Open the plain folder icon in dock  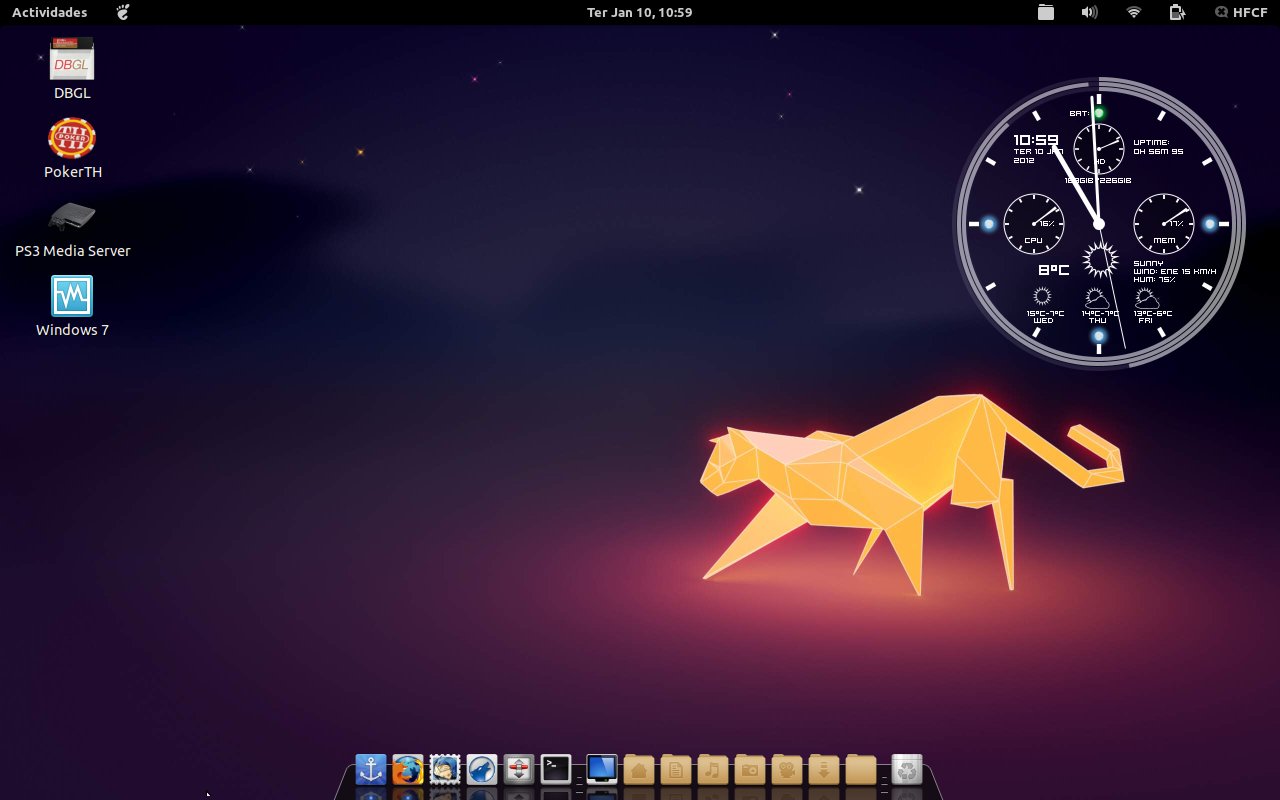(x=861, y=769)
